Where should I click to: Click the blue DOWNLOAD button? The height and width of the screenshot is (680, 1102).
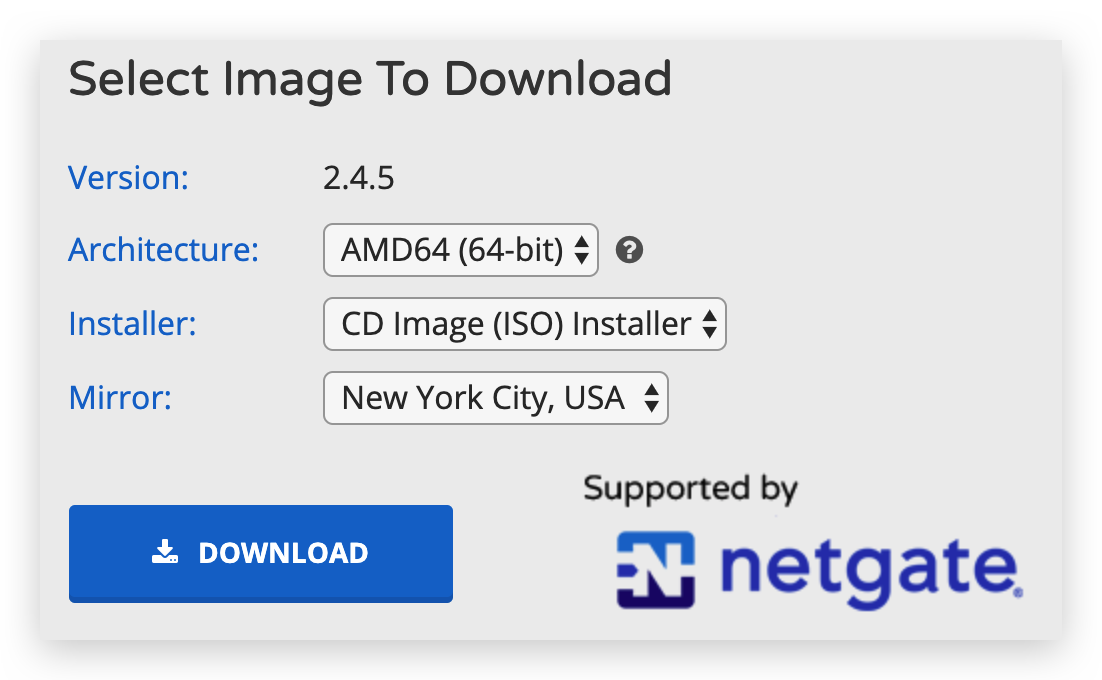point(261,554)
